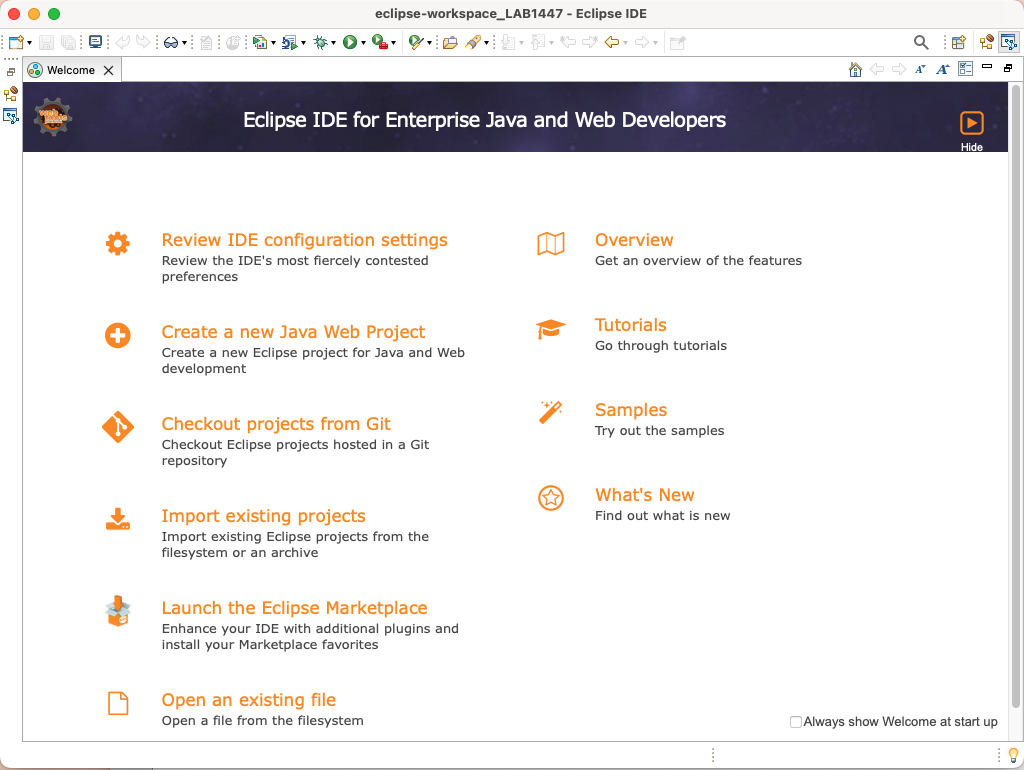Click the restore icon in left trim bar
Image resolution: width=1024 pixels, height=770 pixels.
[x=11, y=72]
